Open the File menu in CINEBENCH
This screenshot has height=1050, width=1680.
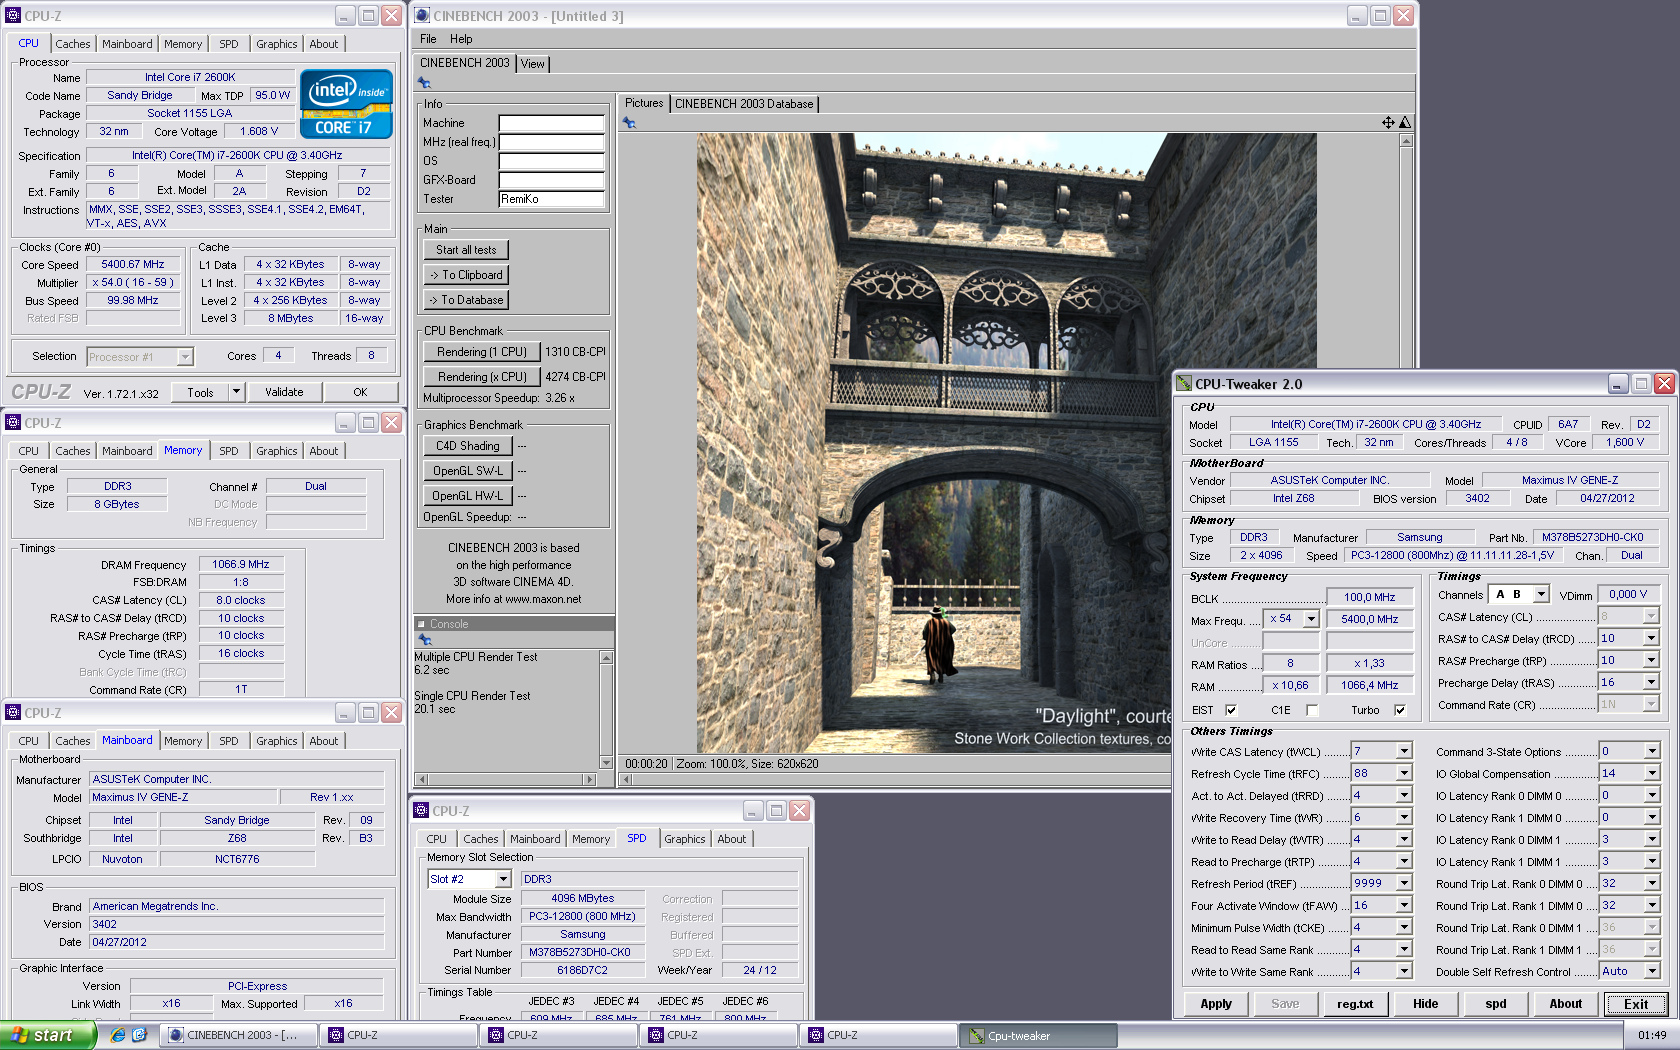tap(428, 39)
